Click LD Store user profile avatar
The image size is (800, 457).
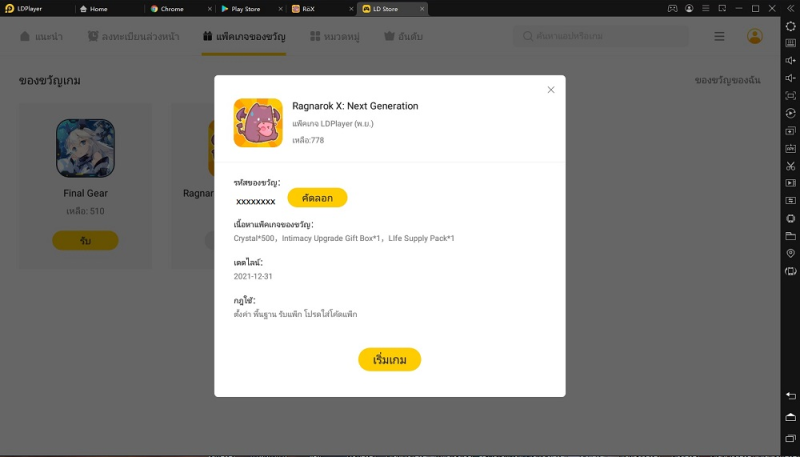(755, 36)
